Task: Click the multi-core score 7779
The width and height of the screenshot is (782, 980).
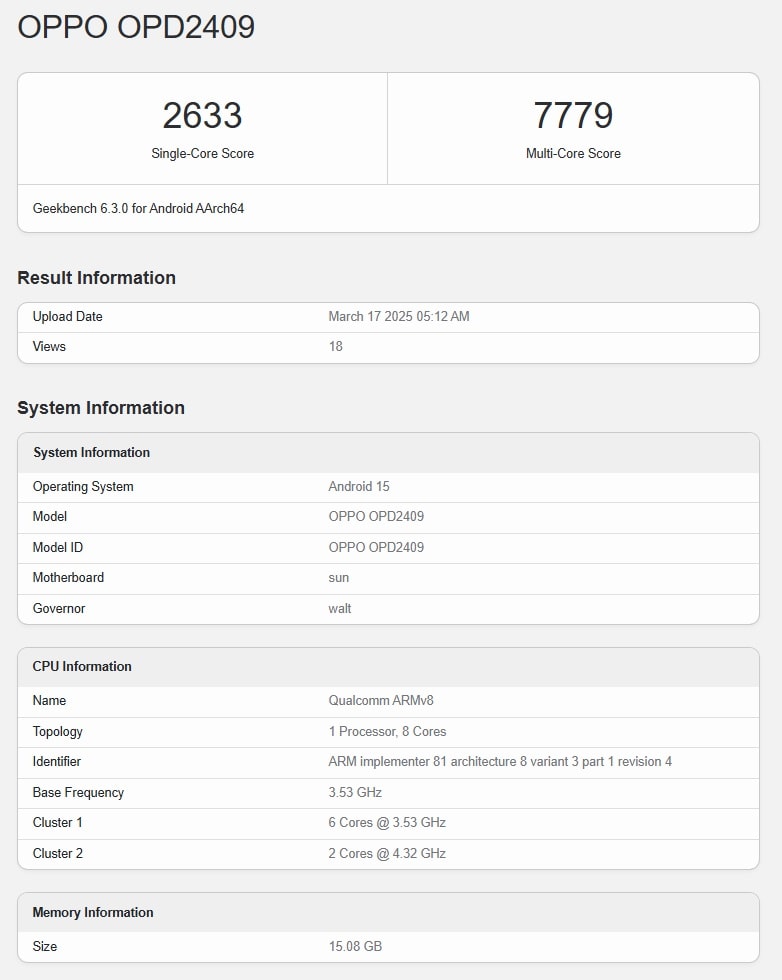Action: click(x=573, y=116)
